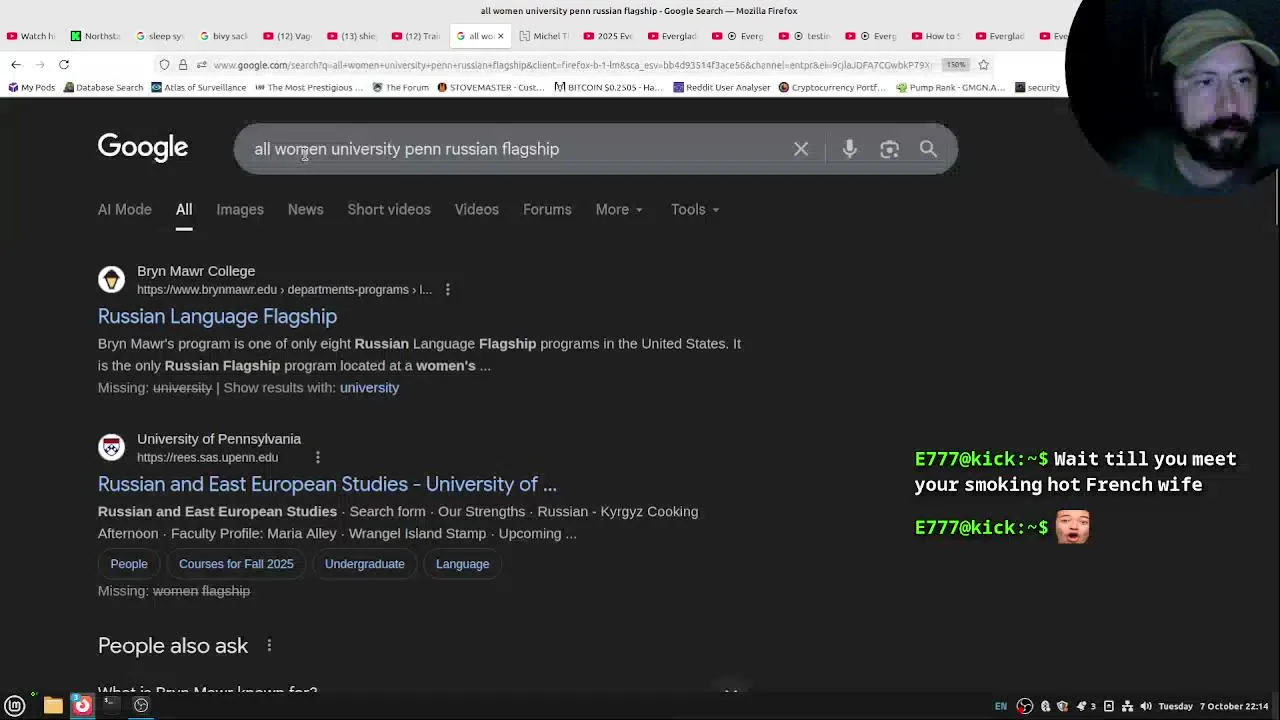Open search by image camera icon

(889, 149)
